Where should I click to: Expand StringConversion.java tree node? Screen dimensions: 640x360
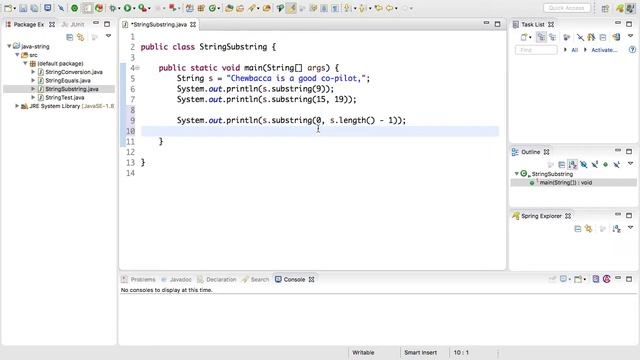click(x=33, y=72)
